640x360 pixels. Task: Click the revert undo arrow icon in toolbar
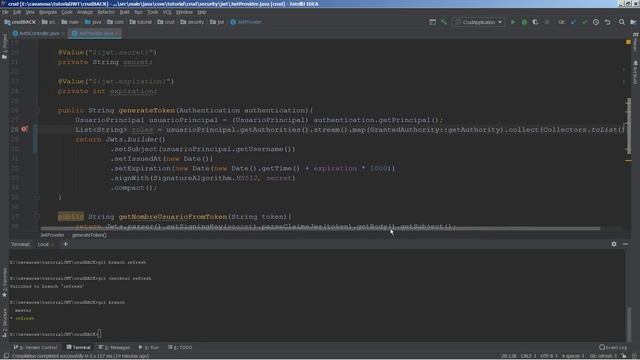coord(608,22)
